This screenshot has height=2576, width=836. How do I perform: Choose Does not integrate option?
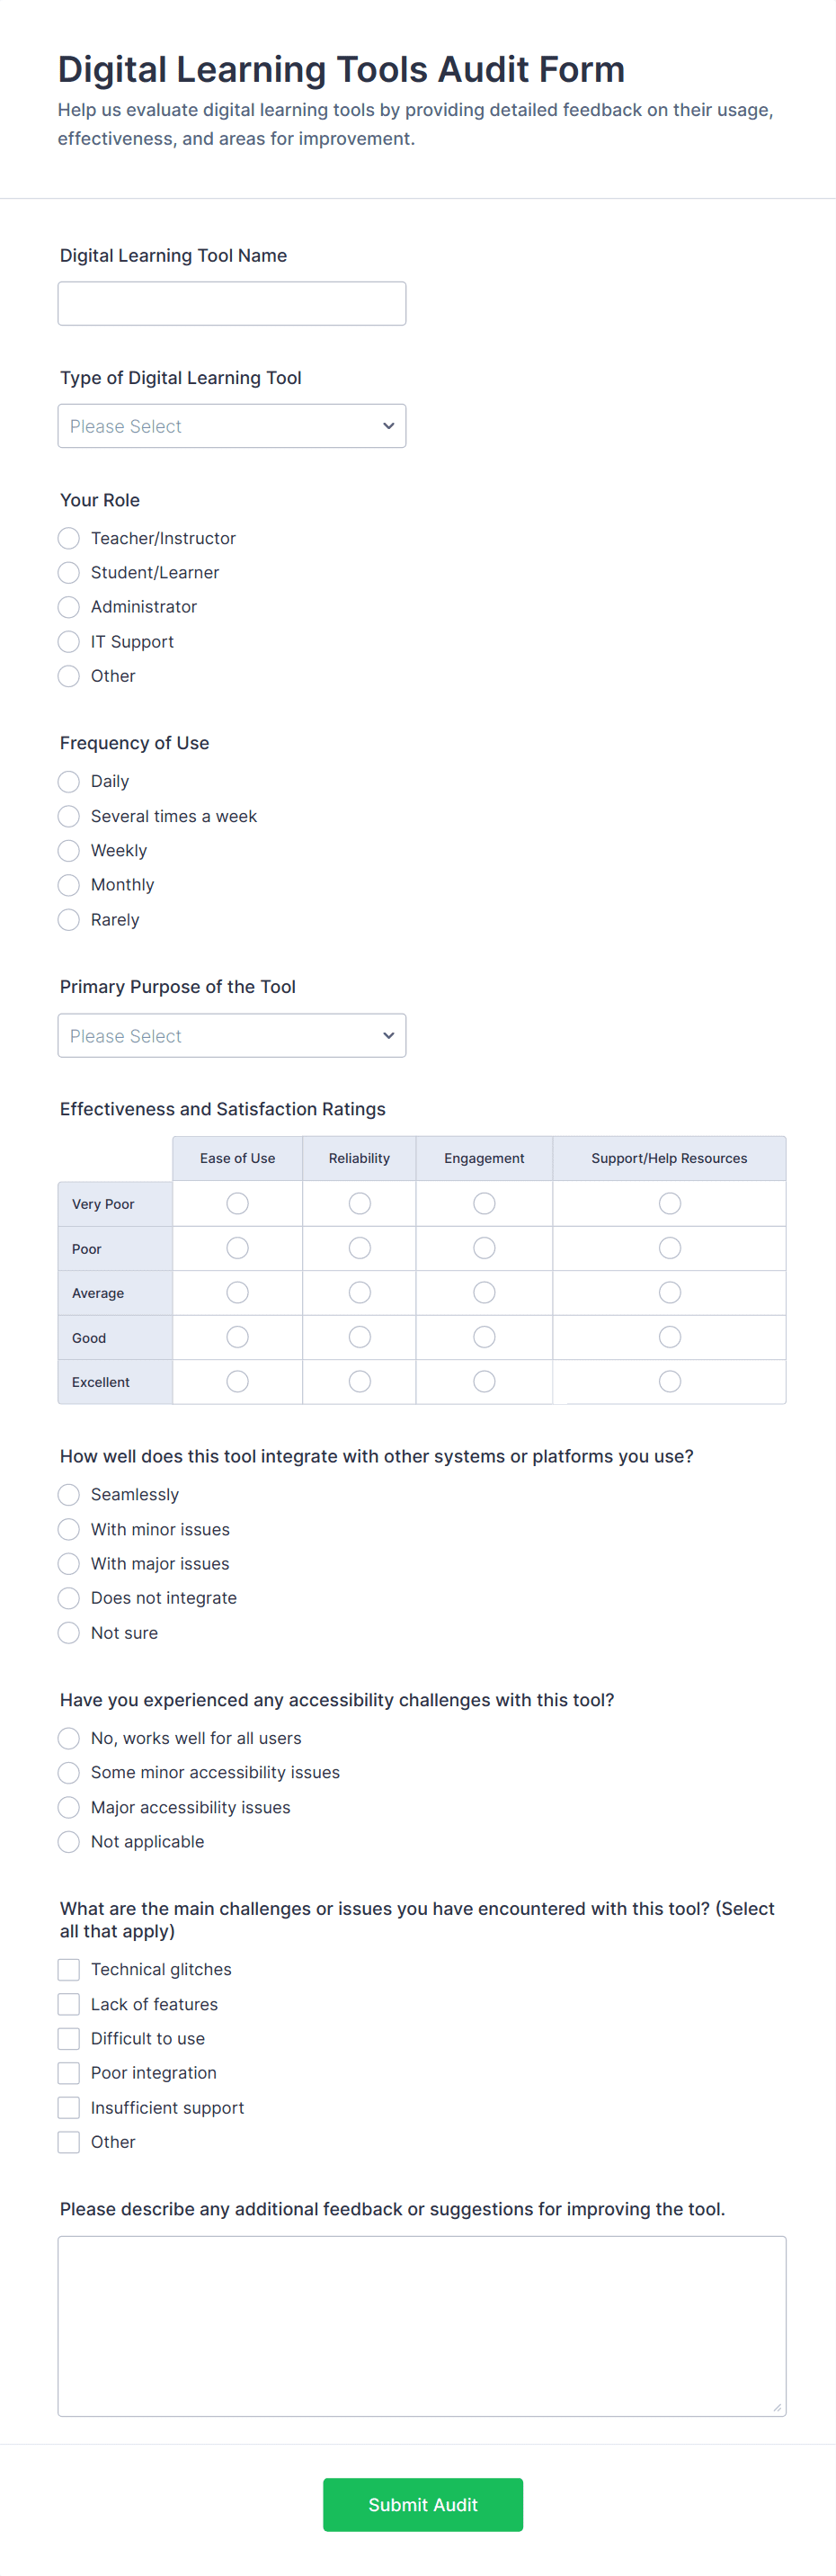click(x=69, y=1597)
